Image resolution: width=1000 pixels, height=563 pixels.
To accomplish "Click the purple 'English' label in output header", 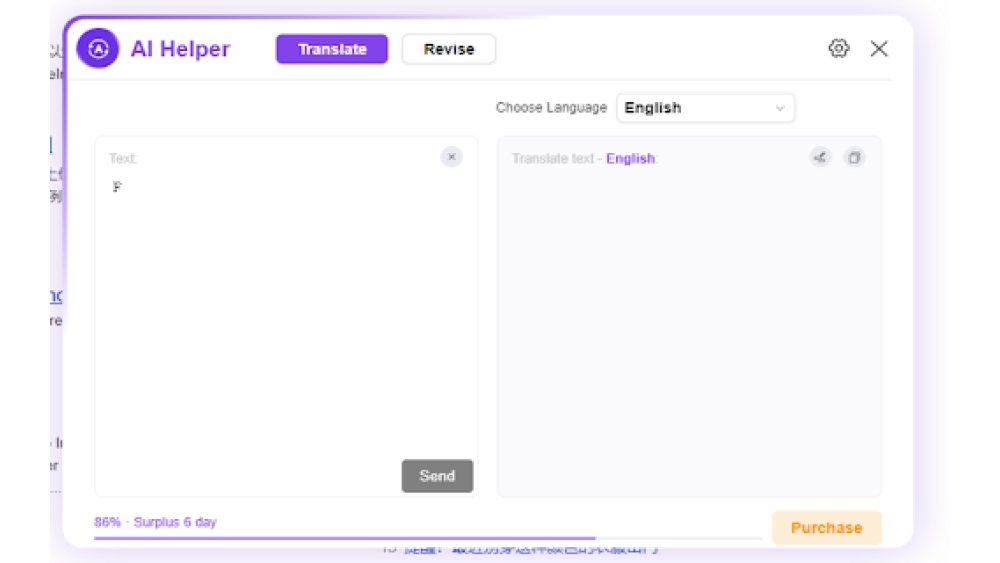I will [630, 158].
